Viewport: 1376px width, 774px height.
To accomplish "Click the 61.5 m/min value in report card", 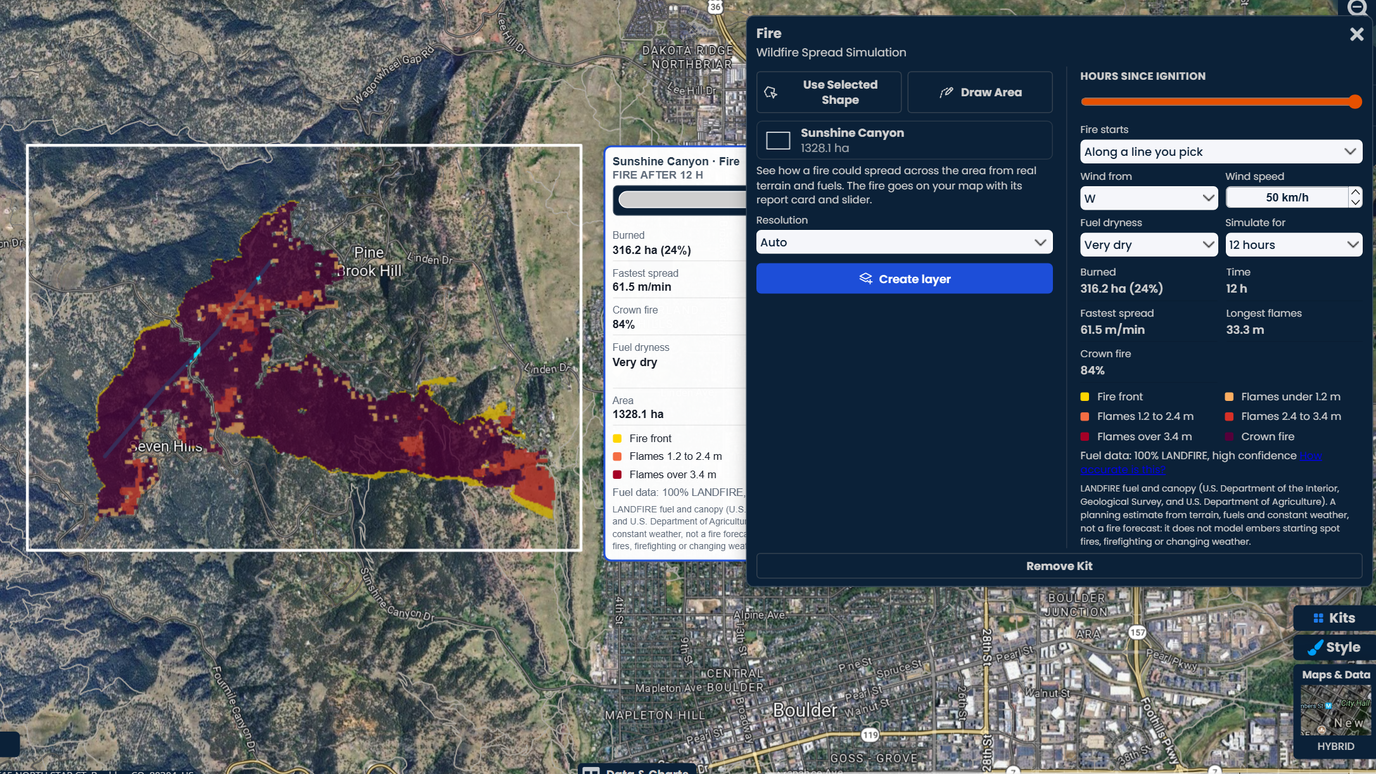I will 642,287.
